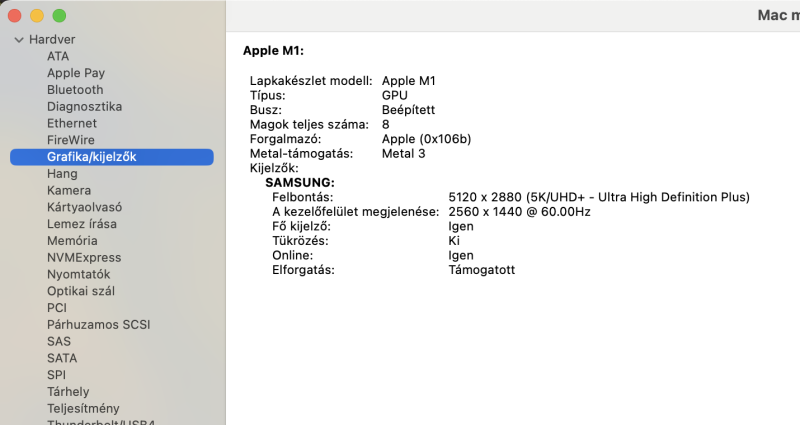800x425 pixels.
Task: Click the Apple M1: heading
Action: coord(273,51)
